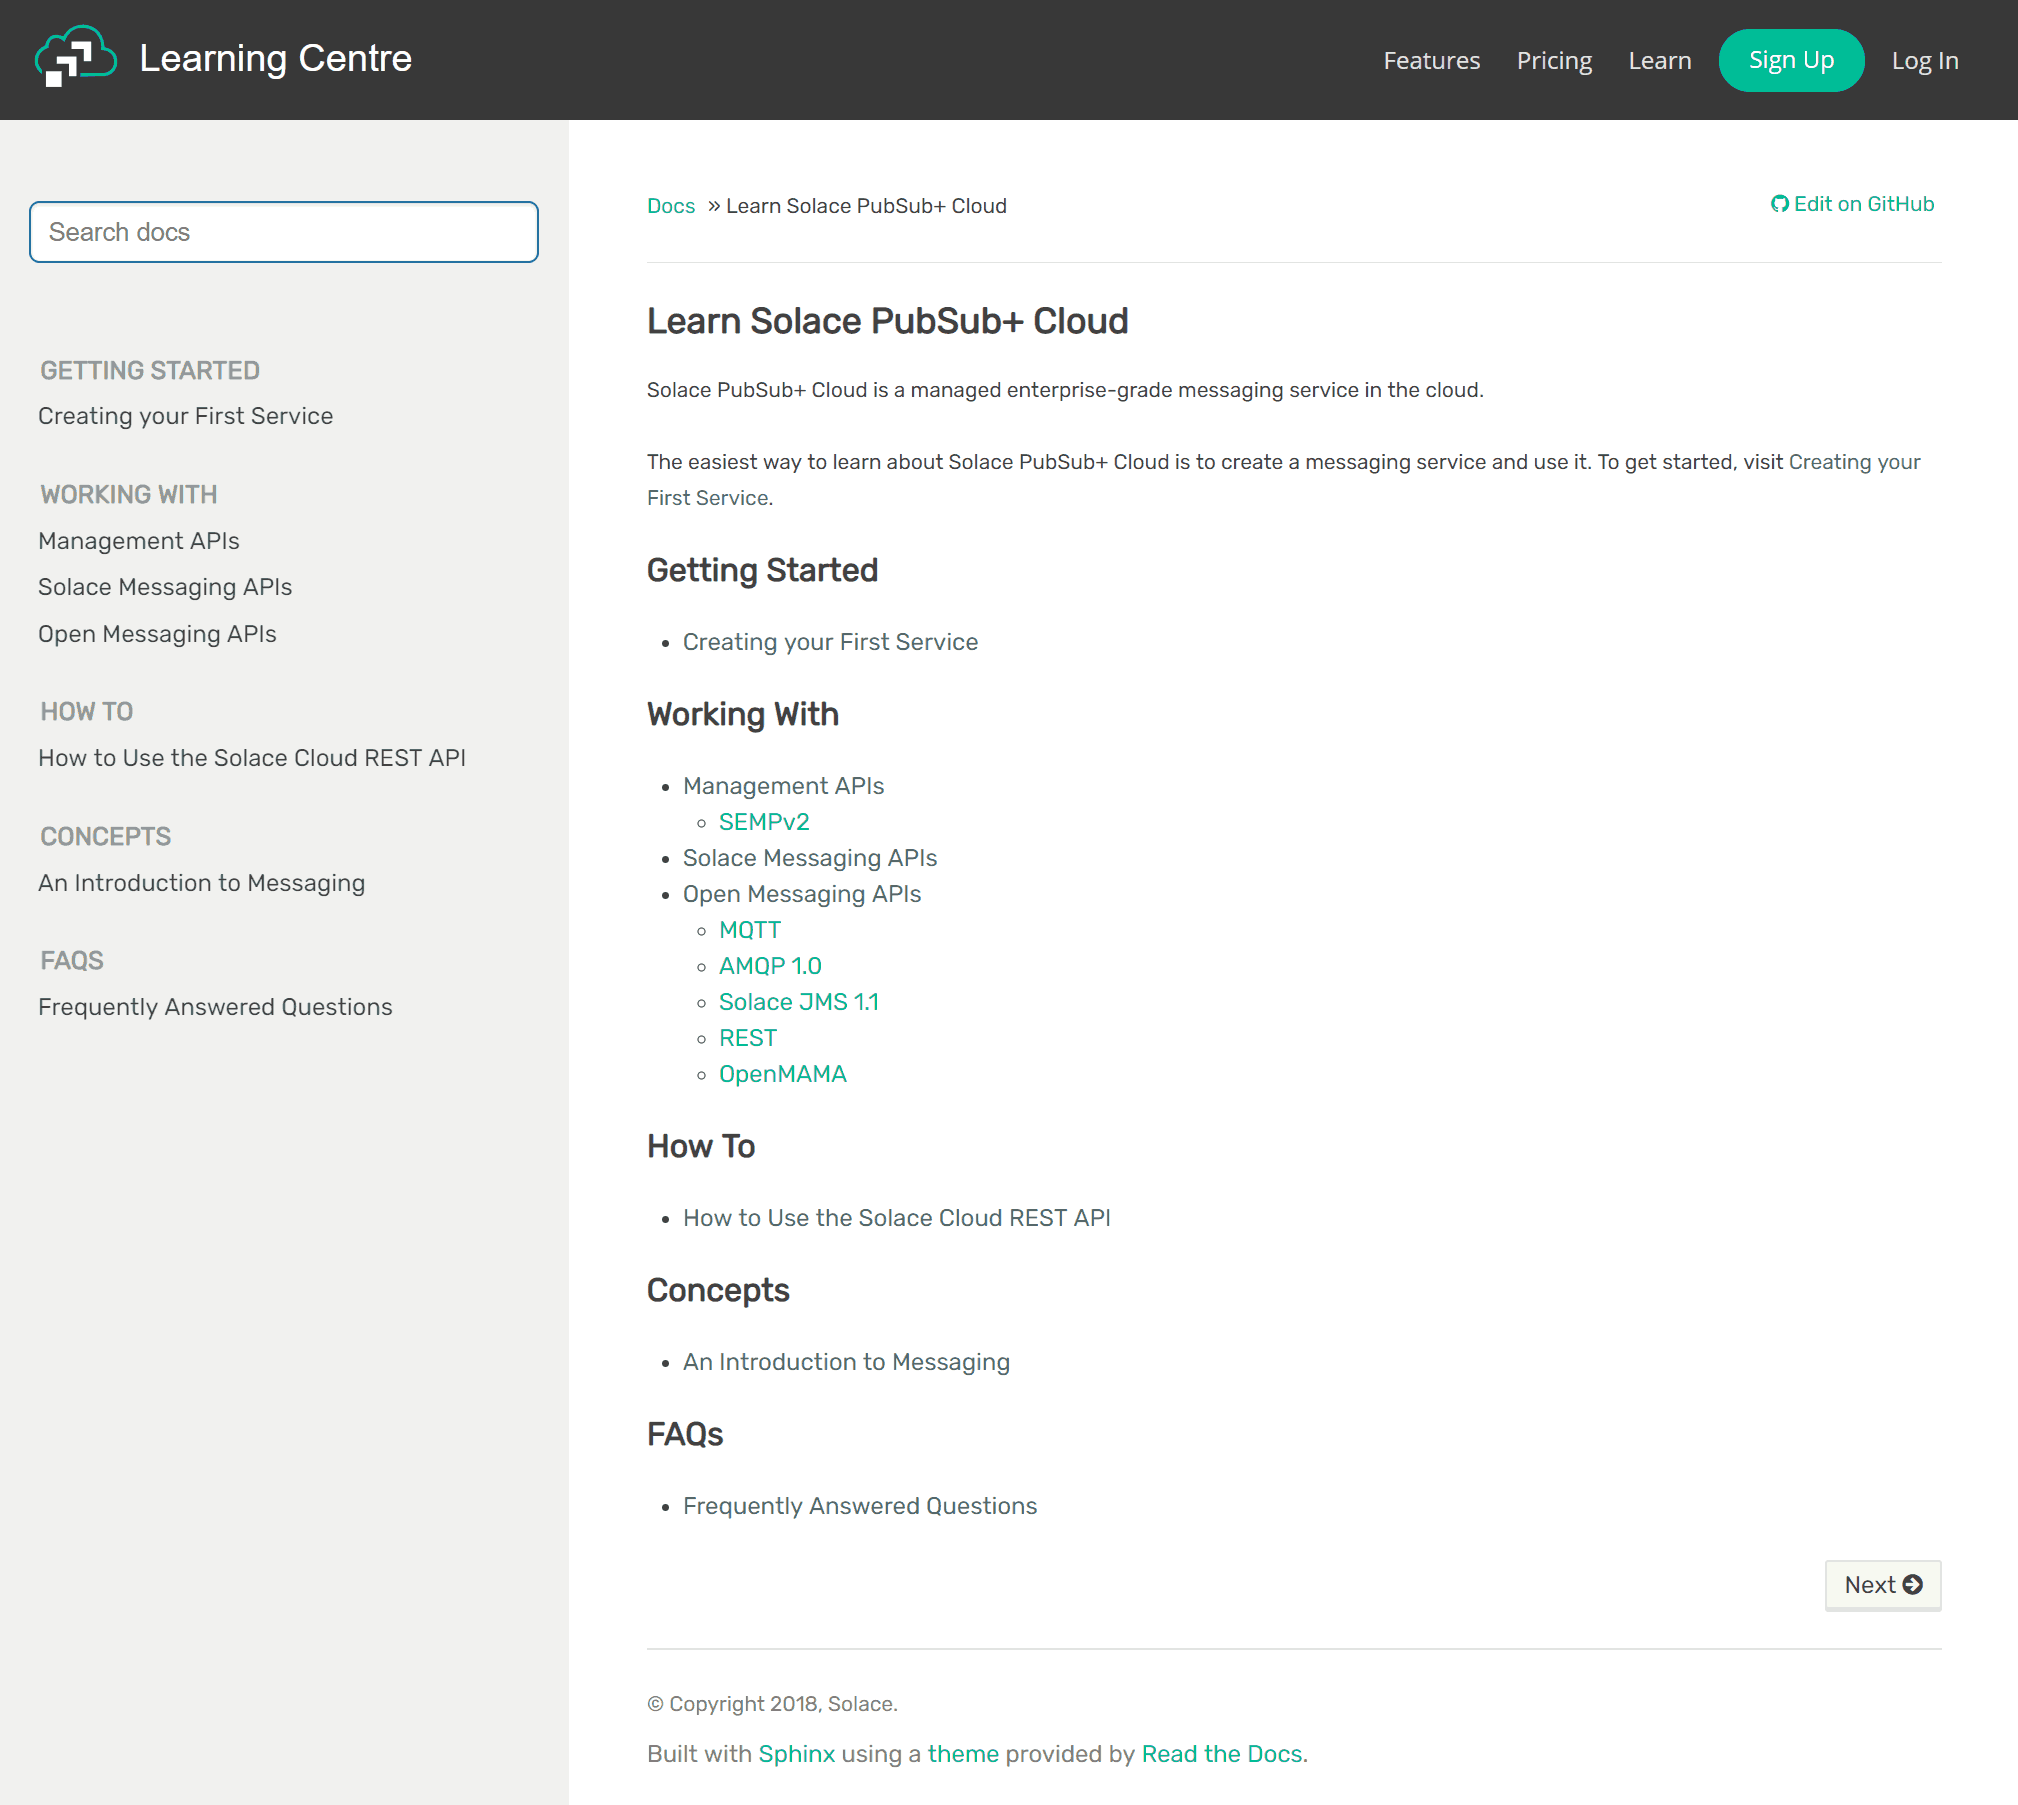Open Management APIs in sidebar
This screenshot has height=1805, width=2018.
pos(138,541)
